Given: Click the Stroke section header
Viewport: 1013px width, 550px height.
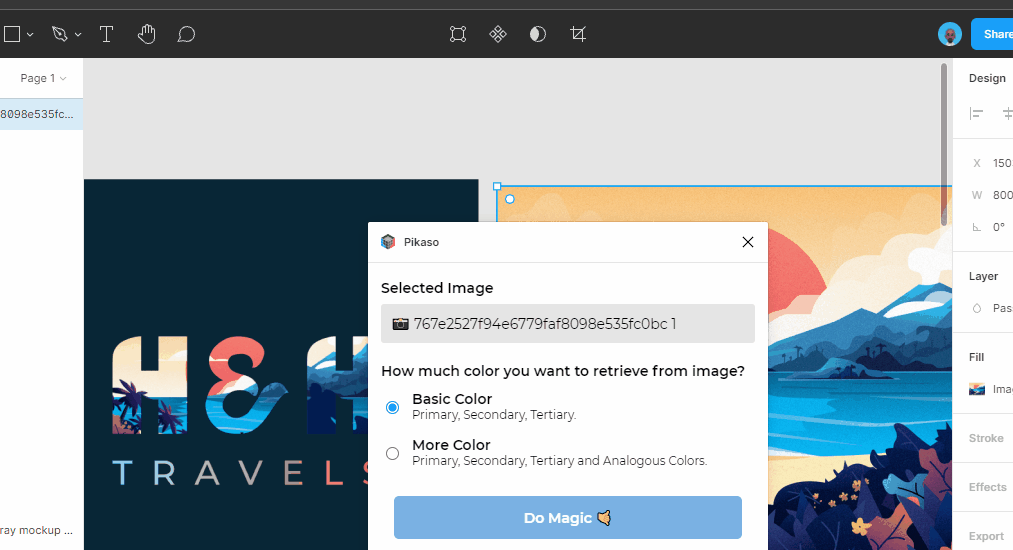Looking at the screenshot, I should (986, 438).
